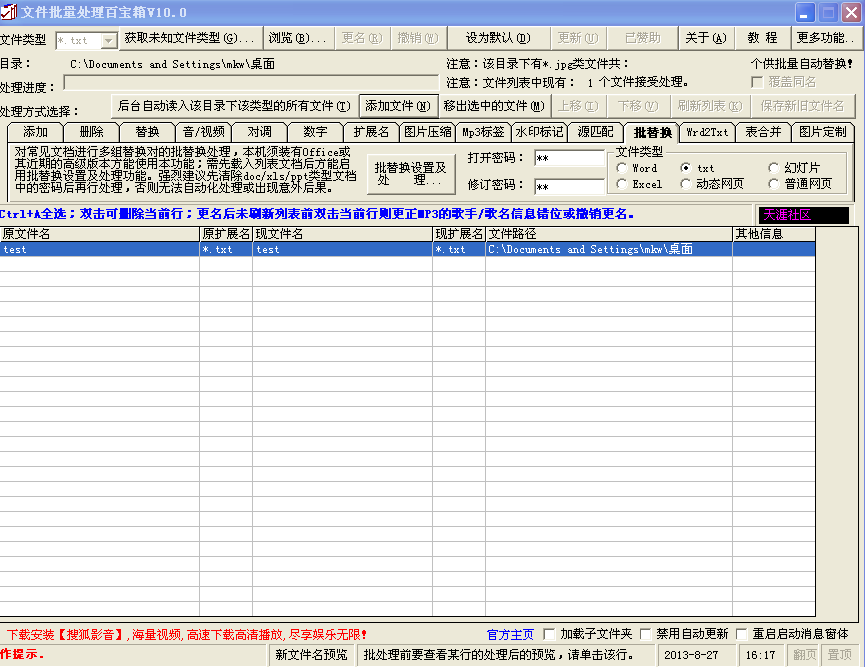
Task: Click 后台自动读入该目录下该类型的所有文件(T)
Action: [234, 106]
